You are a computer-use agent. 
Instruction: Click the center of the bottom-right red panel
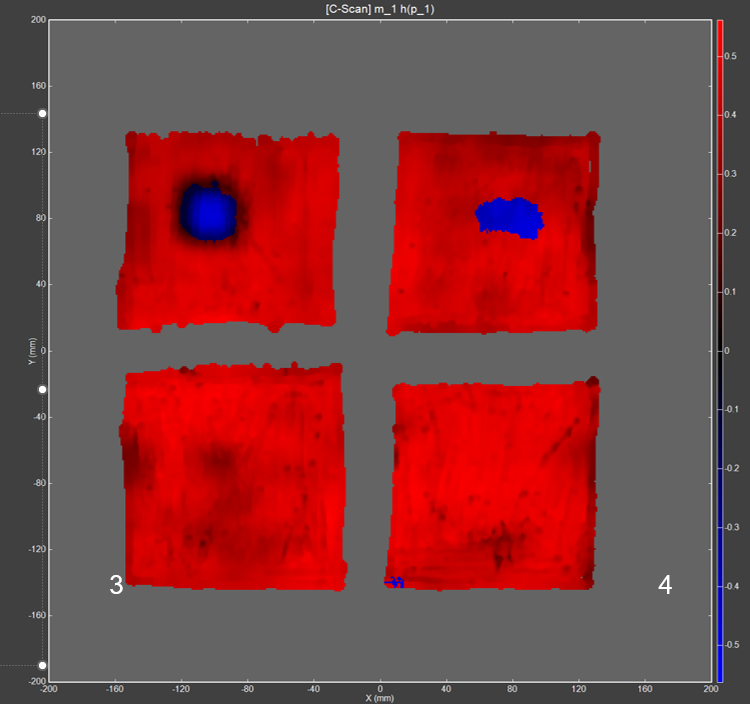[494, 484]
